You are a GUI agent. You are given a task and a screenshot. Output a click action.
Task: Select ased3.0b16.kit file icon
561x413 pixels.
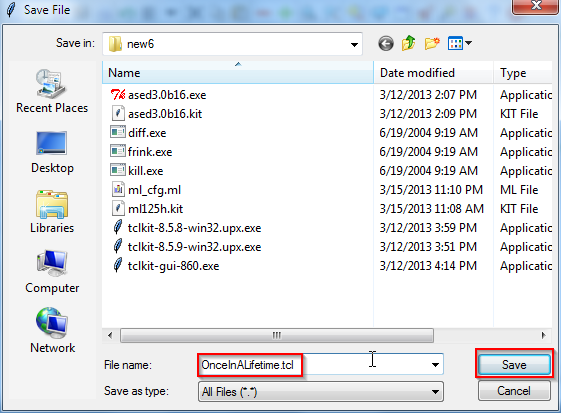point(118,114)
